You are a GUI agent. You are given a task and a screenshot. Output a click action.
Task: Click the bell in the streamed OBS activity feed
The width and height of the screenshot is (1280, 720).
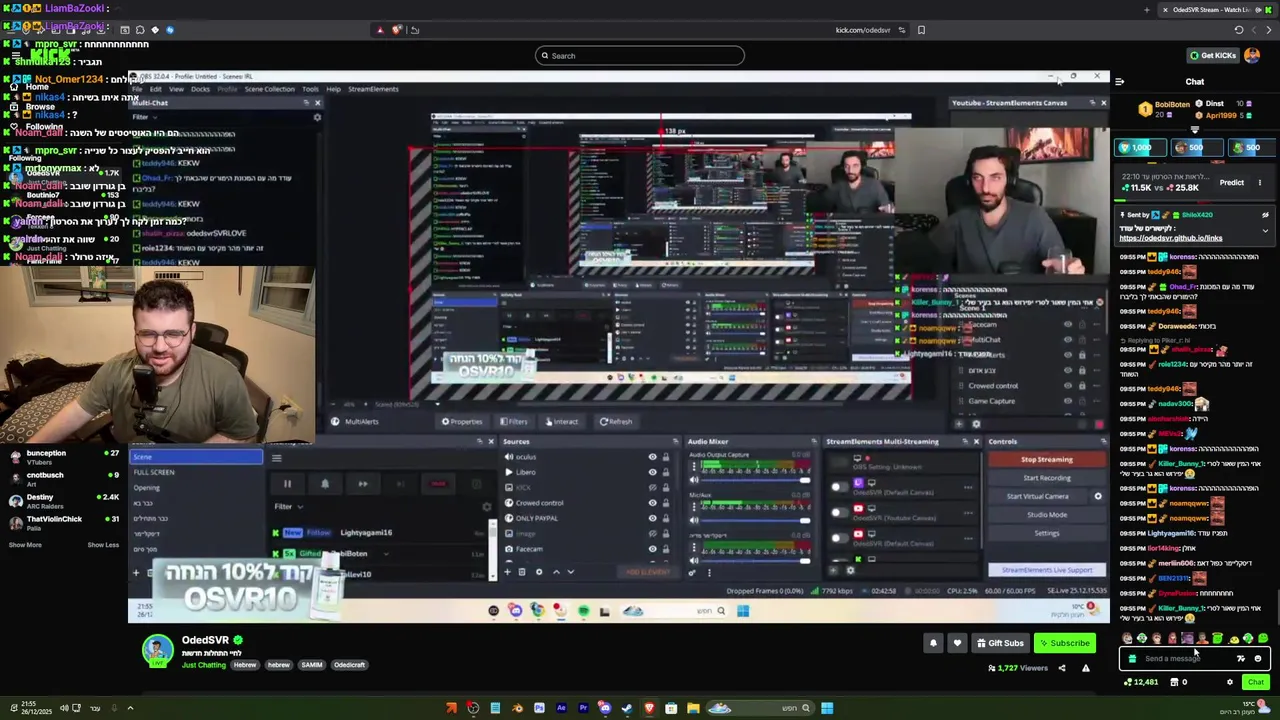[325, 484]
